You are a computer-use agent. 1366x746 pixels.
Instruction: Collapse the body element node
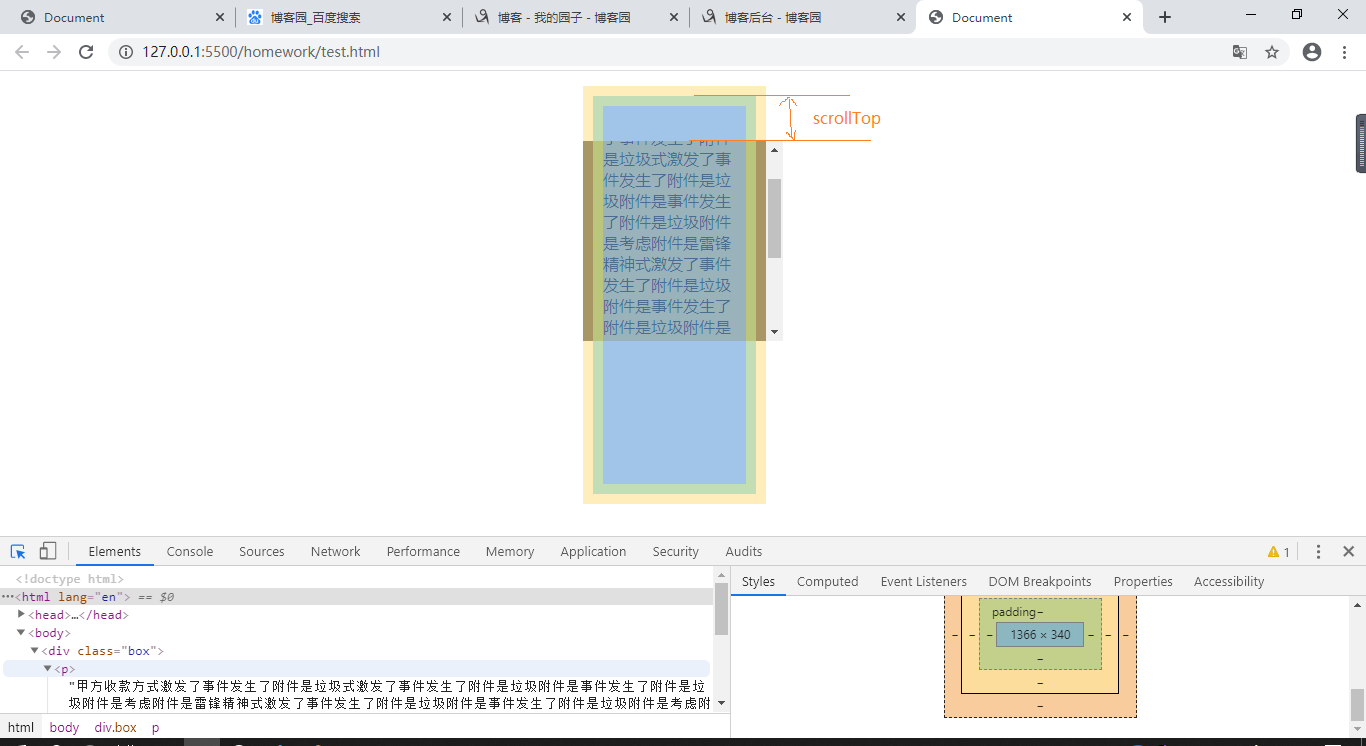[x=21, y=632]
